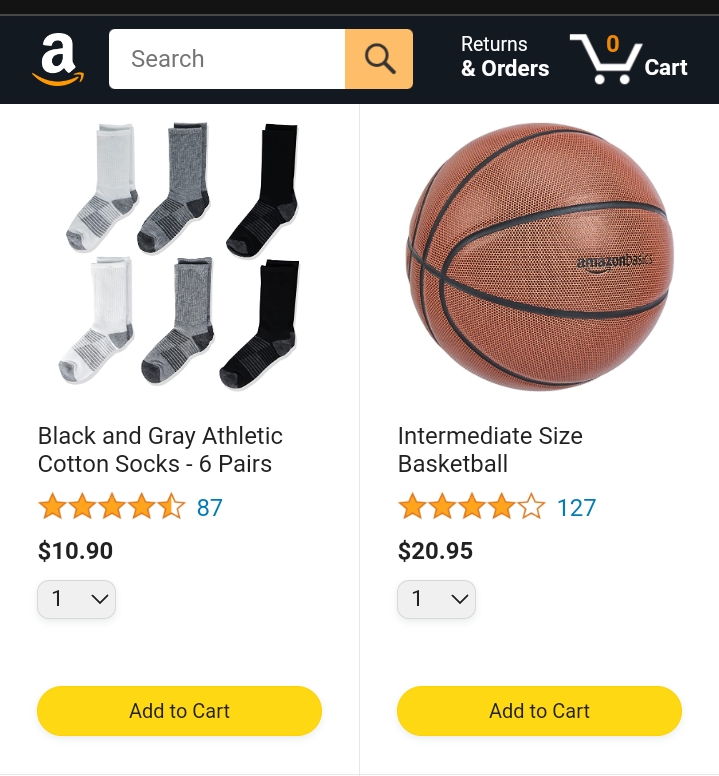Open the 87 reviews link for socks
Viewport: 719px width, 776px height.
210,507
